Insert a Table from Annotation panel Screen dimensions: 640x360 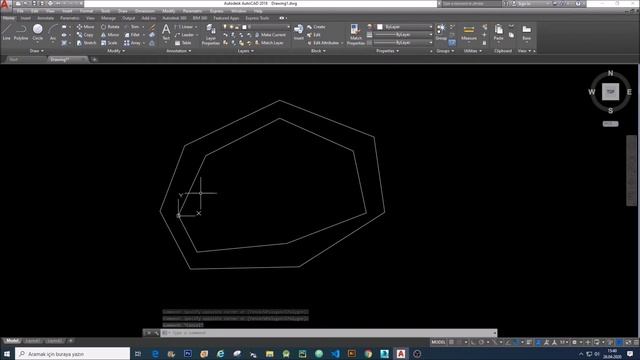click(x=183, y=43)
